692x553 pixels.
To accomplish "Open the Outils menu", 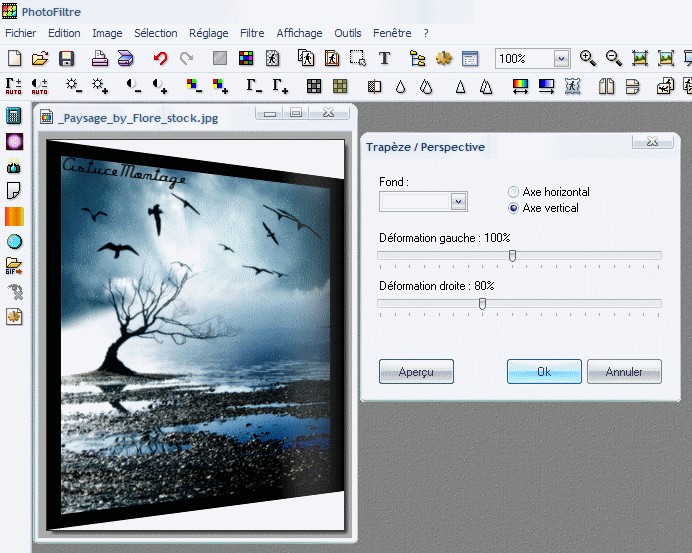I will pos(348,33).
